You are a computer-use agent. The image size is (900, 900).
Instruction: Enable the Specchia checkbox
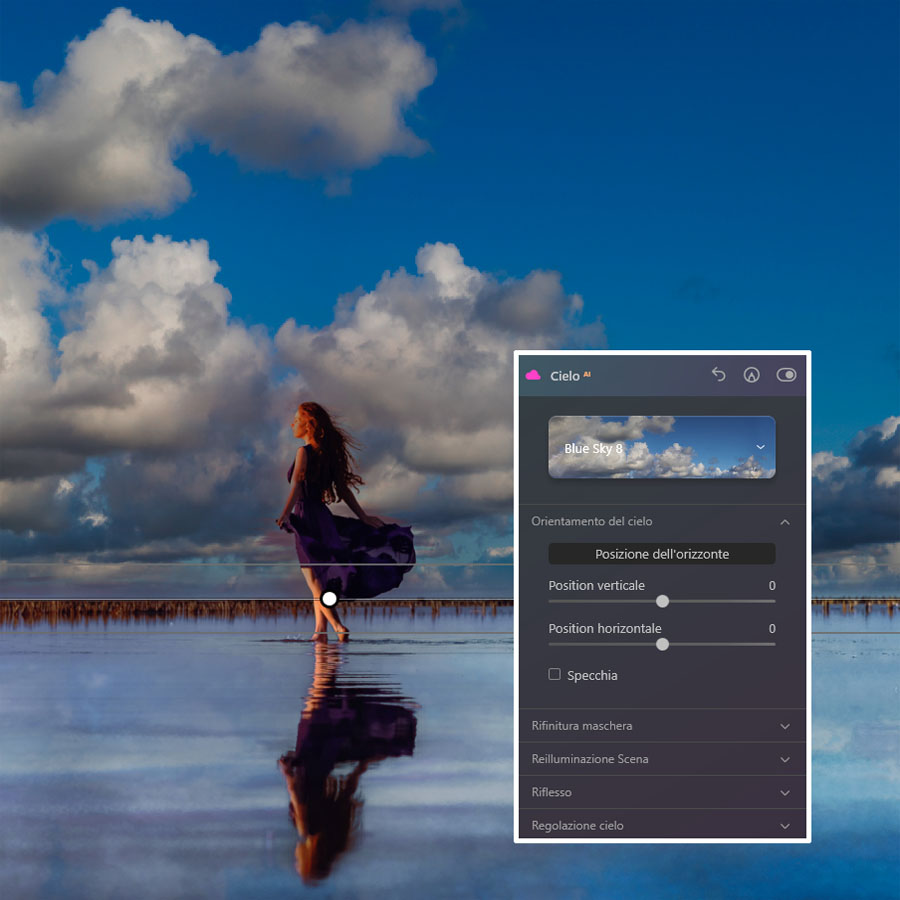pos(555,675)
